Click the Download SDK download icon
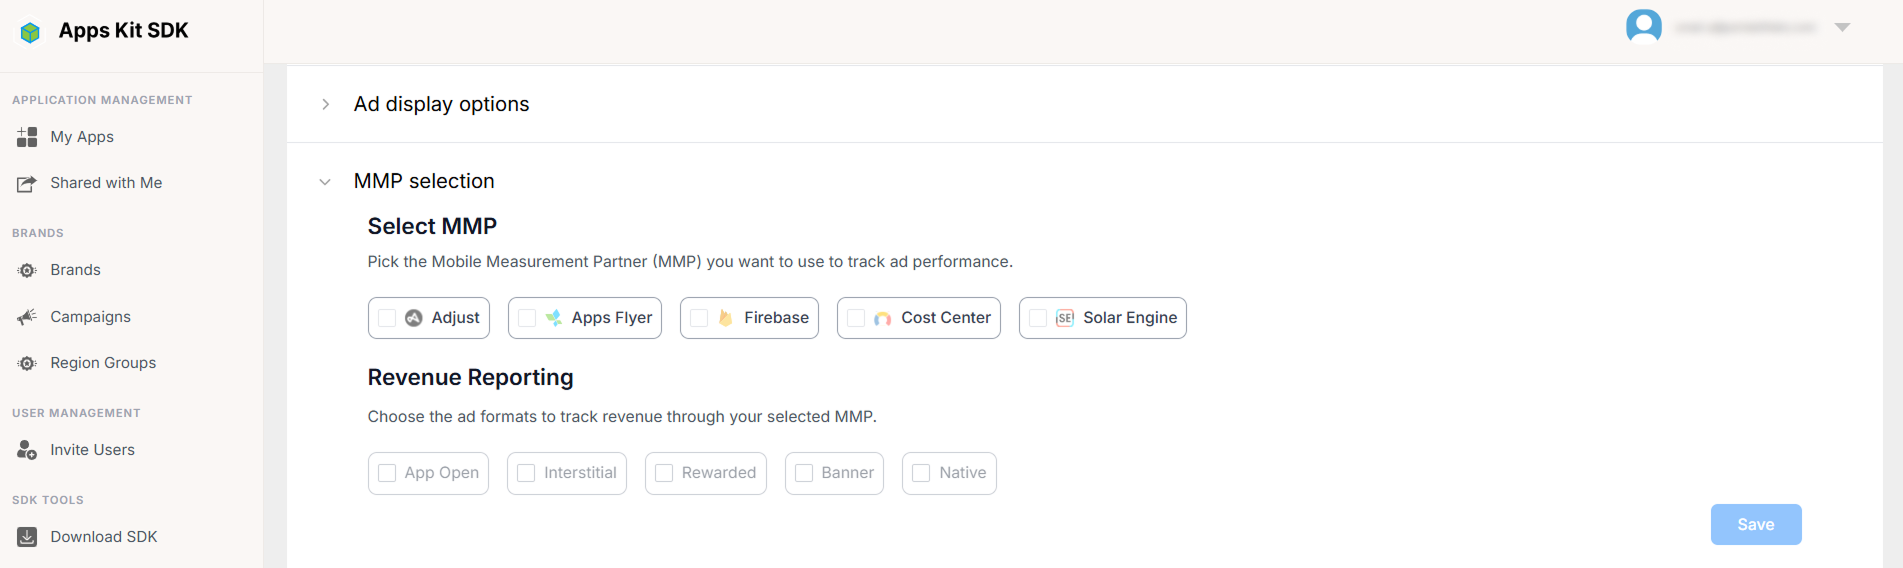This screenshot has height=568, width=1903. tap(27, 537)
